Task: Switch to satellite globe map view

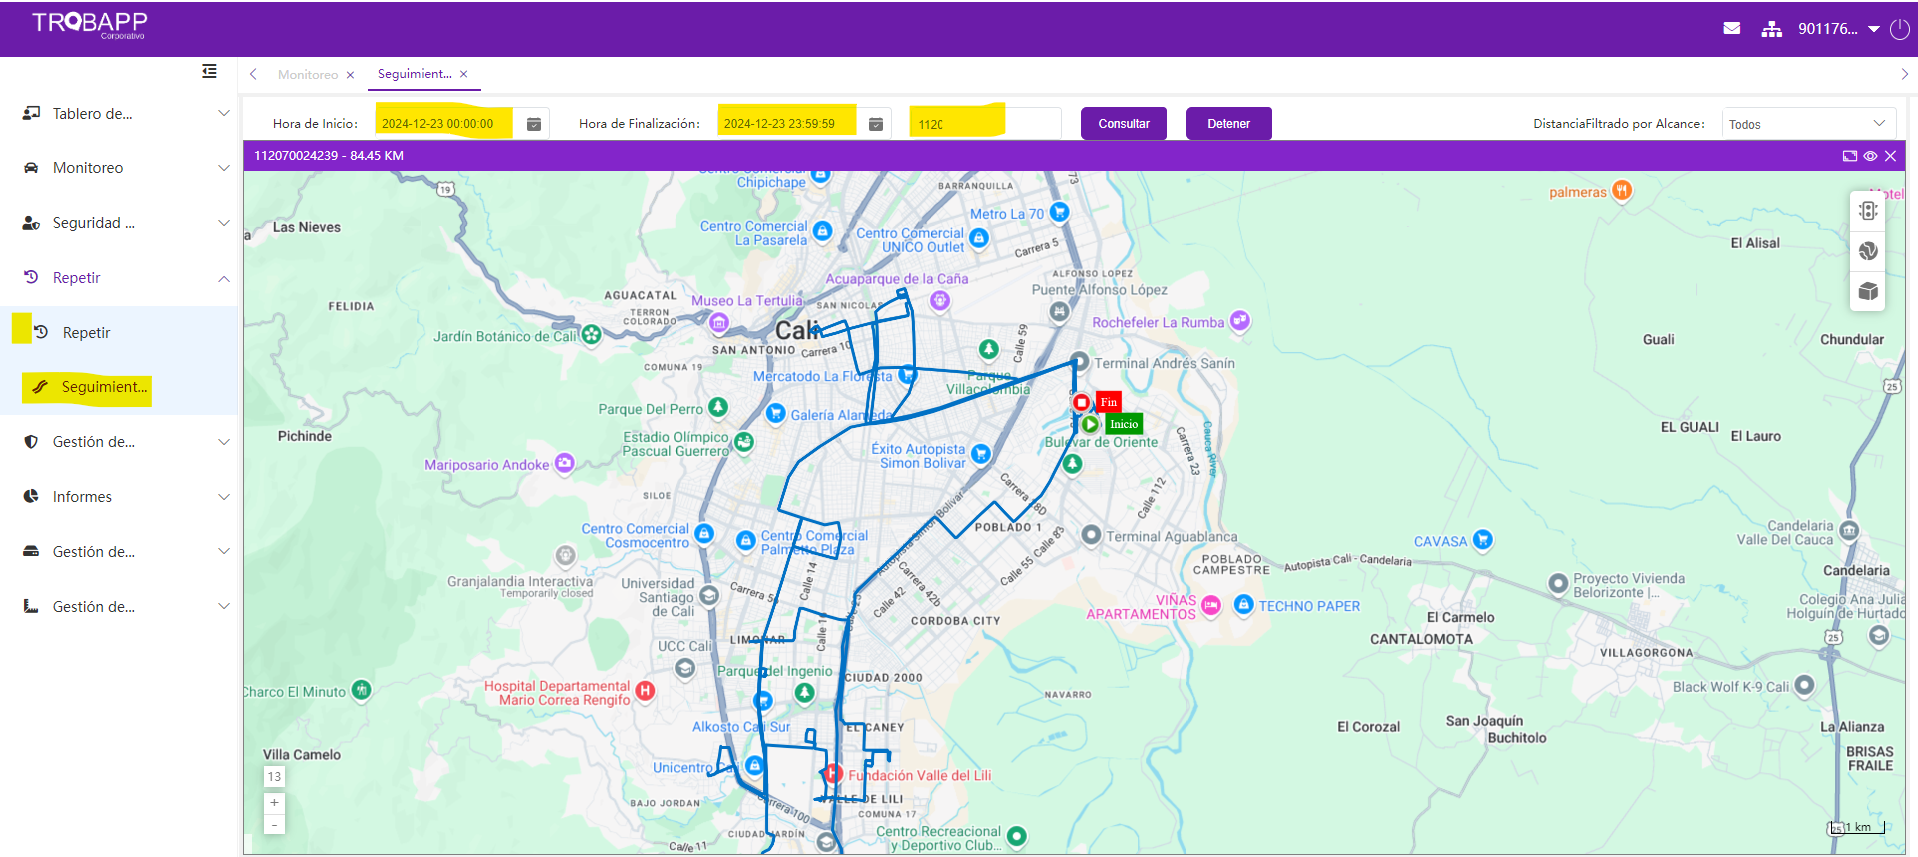Action: click(1868, 251)
